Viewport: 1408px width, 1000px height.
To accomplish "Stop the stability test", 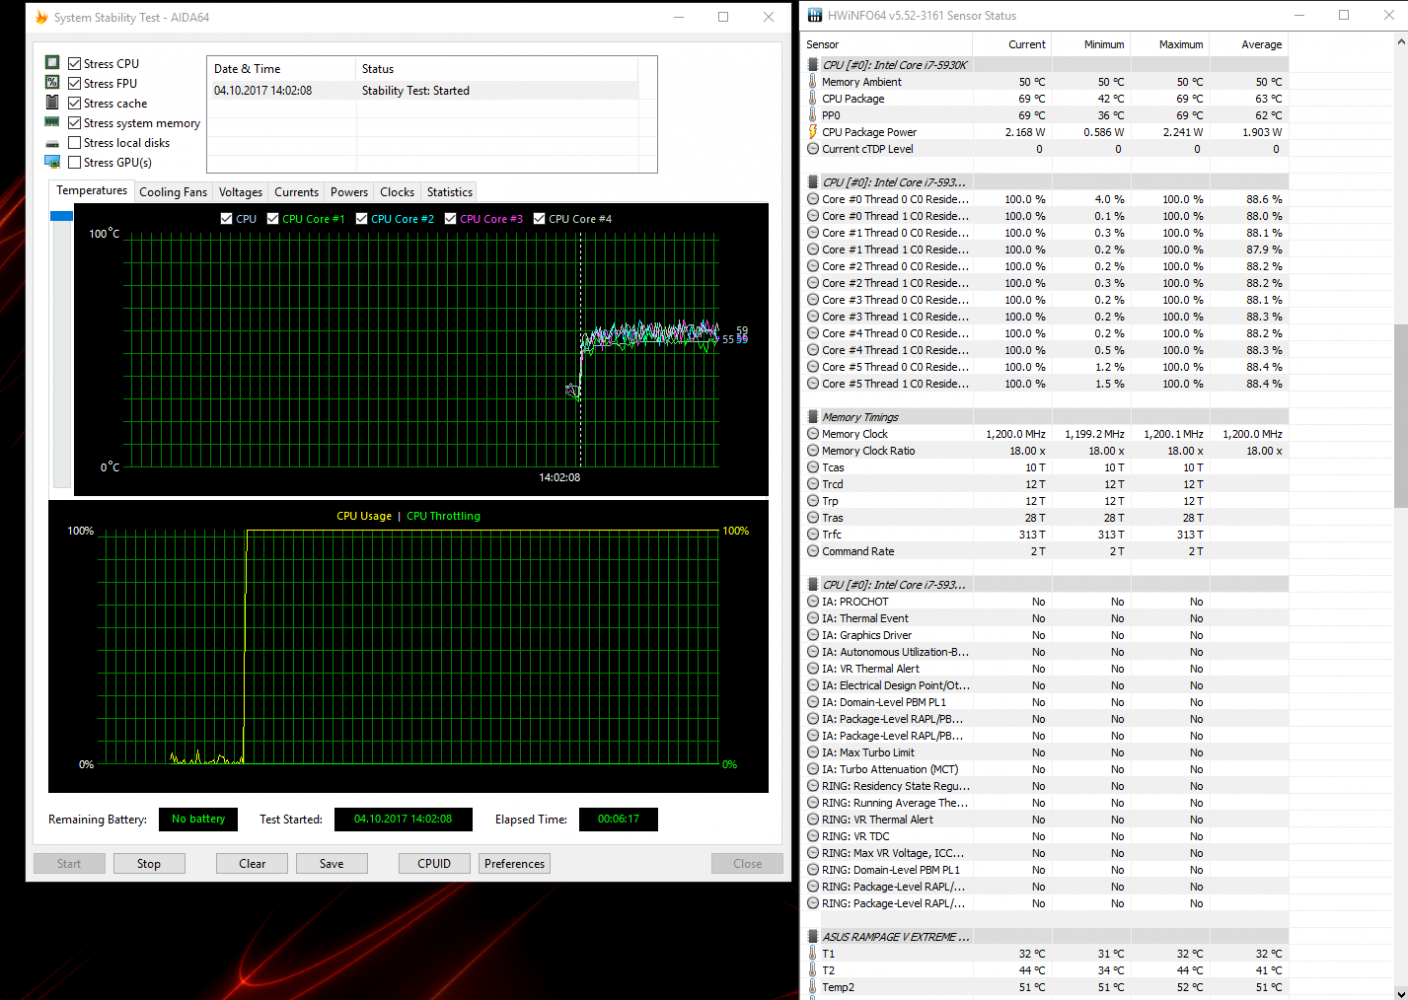I will pyautogui.click(x=149, y=864).
